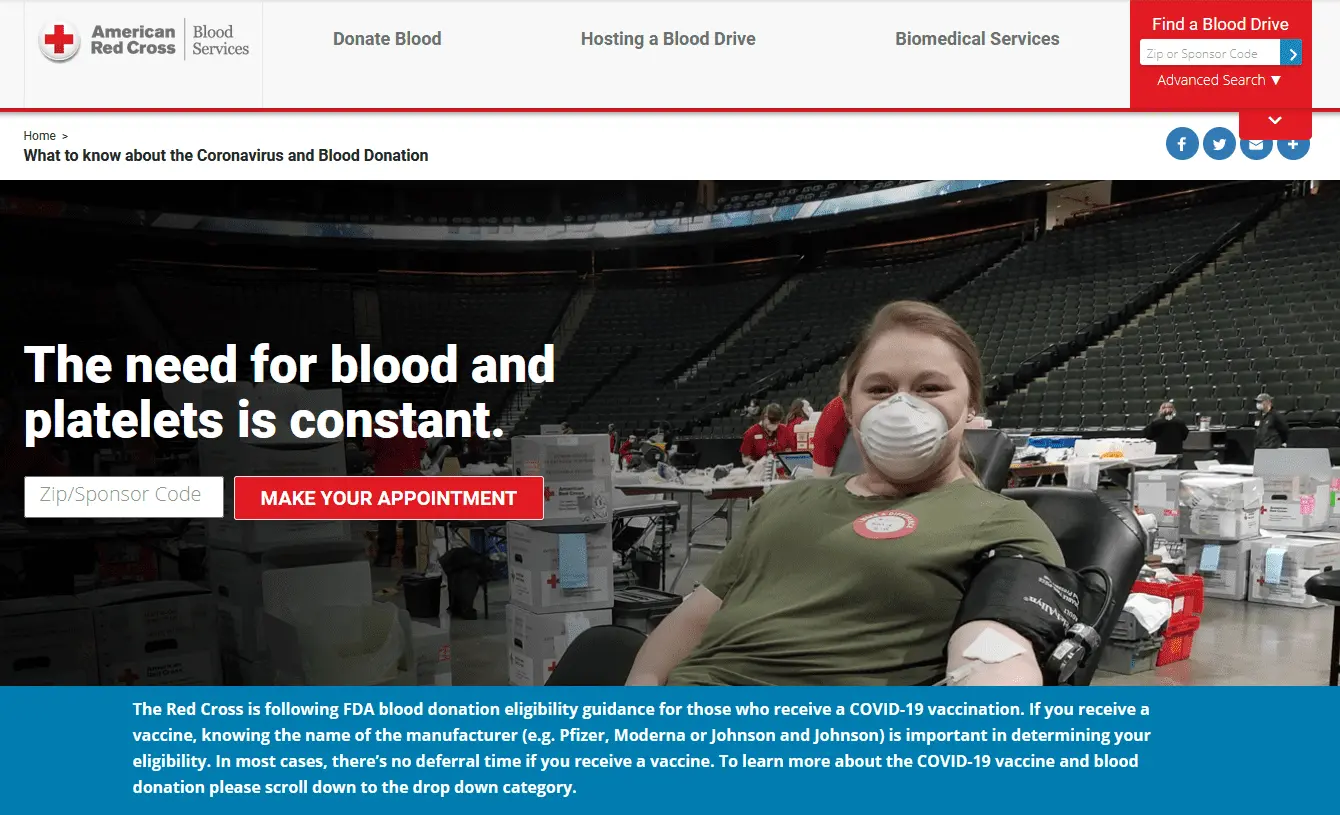Open the Hosting a Blood Drive menu
1340x815 pixels.
tap(668, 39)
